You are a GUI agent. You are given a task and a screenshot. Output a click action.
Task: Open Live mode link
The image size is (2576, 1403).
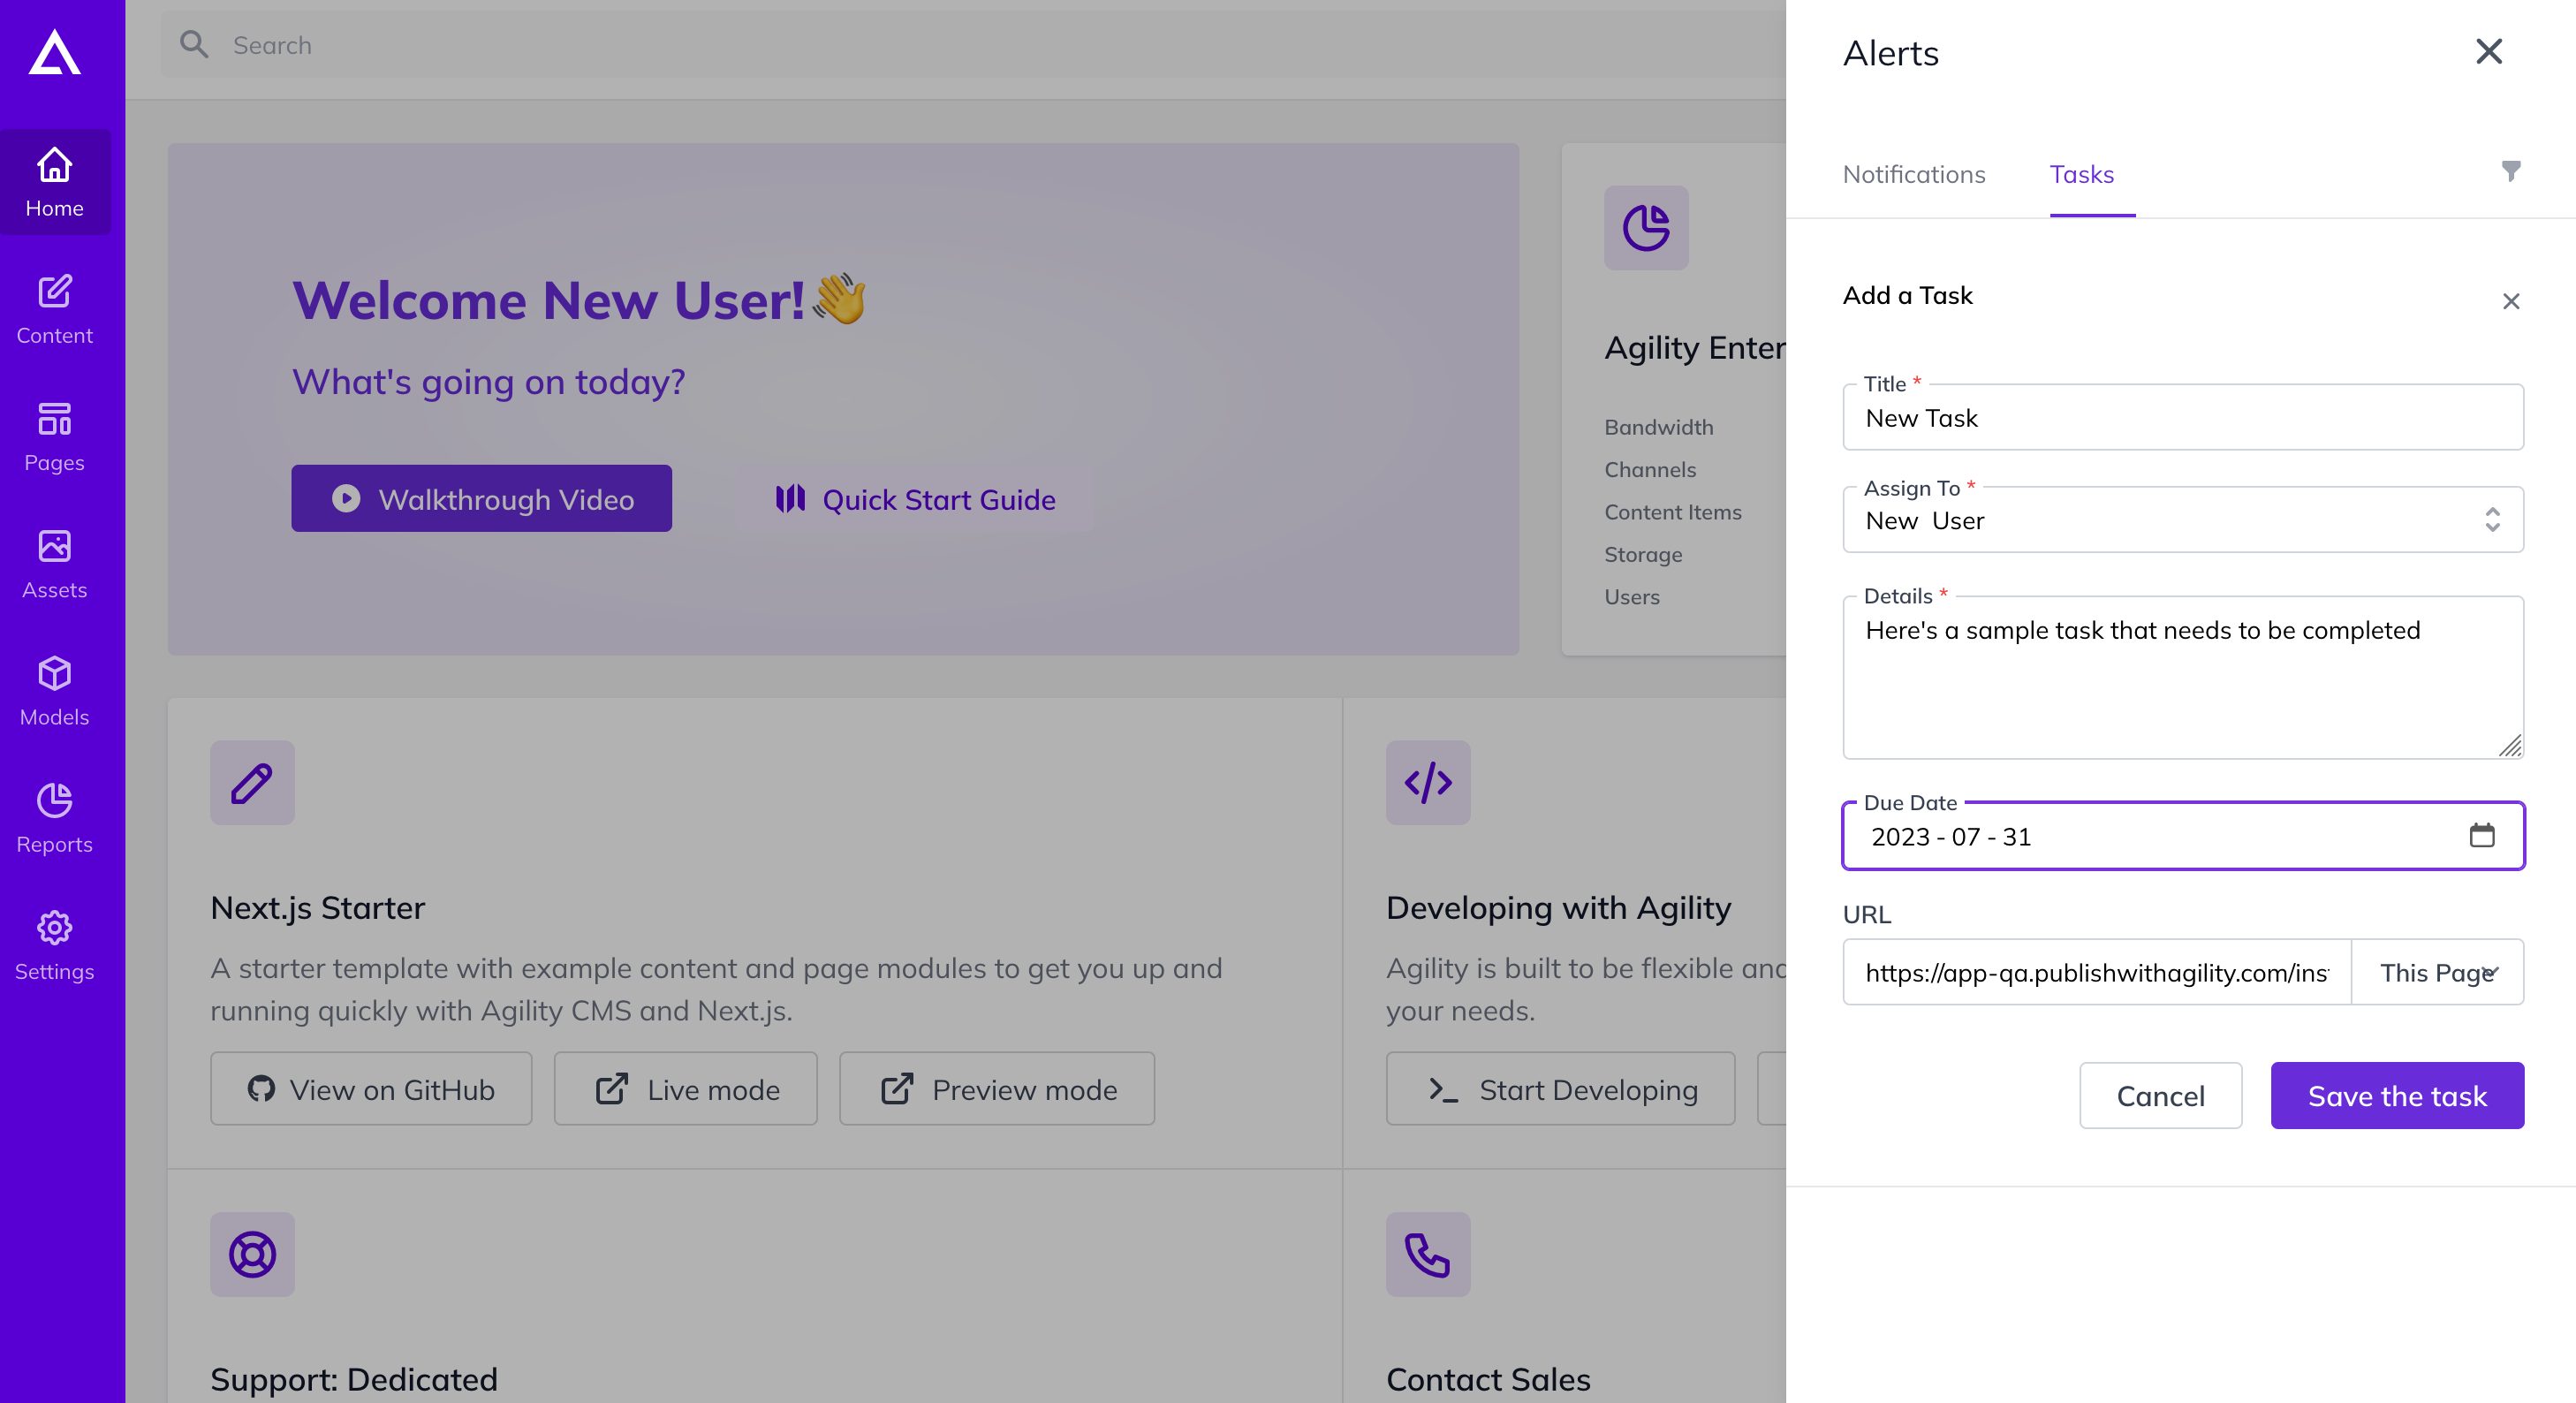click(x=686, y=1089)
